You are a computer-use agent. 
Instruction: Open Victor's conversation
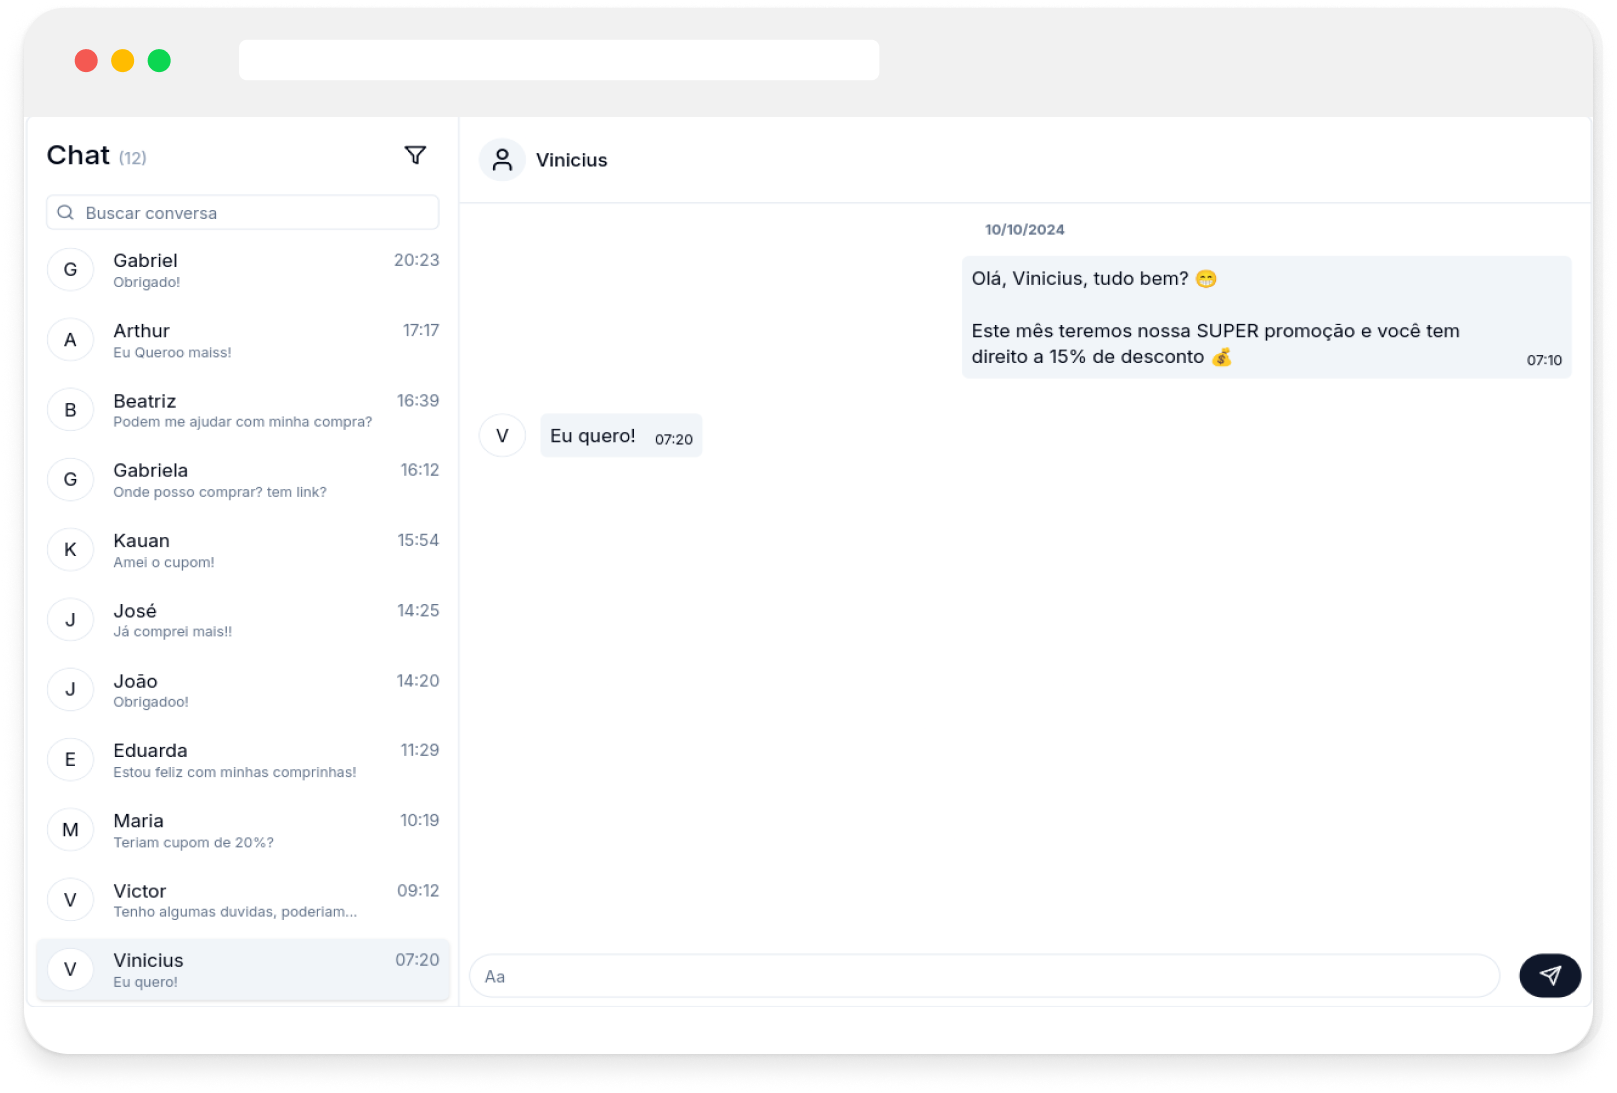pos(243,899)
